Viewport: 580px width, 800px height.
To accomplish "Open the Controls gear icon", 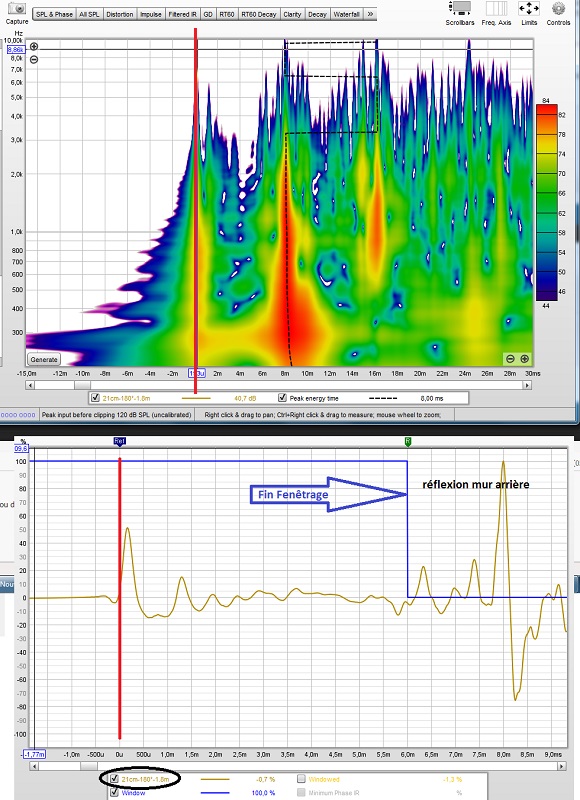I will [559, 8].
